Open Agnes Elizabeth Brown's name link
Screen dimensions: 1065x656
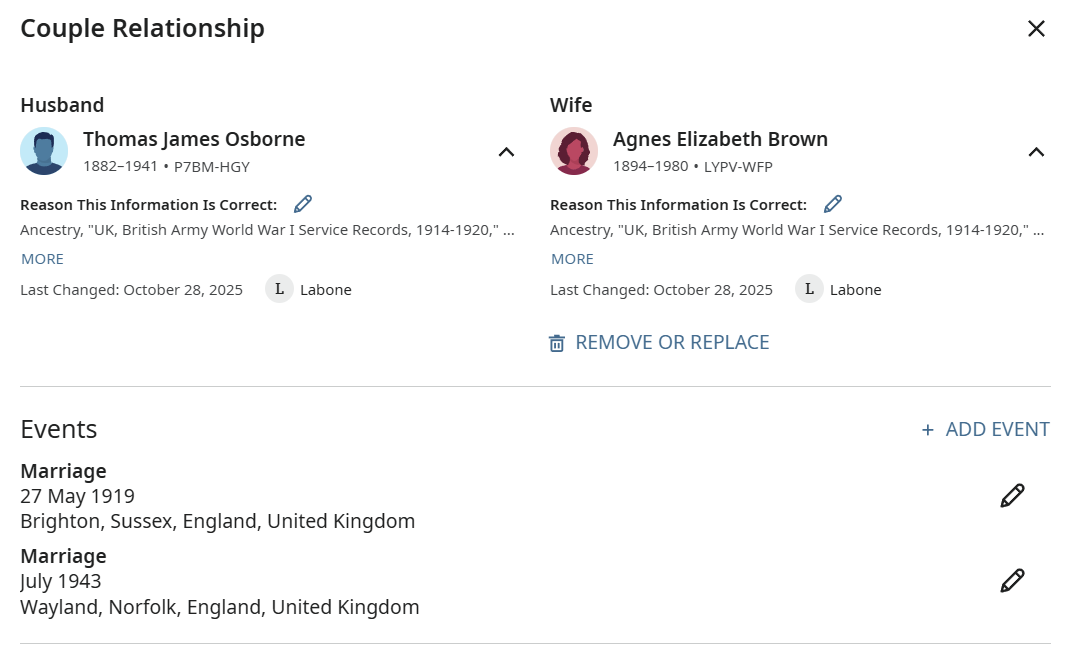pos(720,139)
